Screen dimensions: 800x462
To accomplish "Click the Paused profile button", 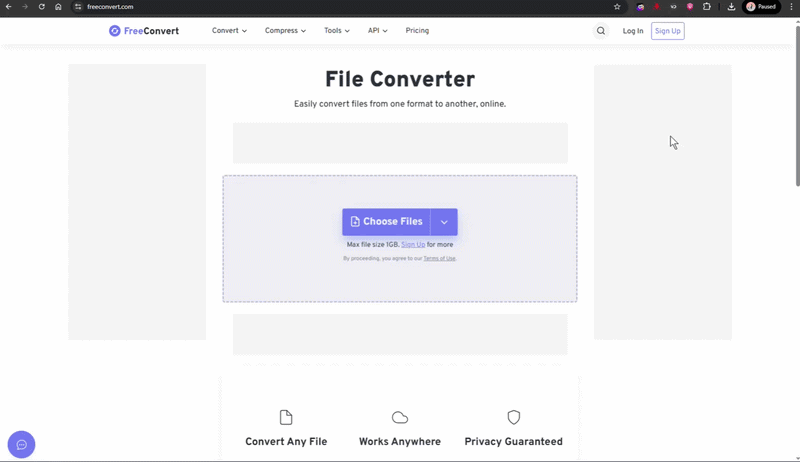I will (x=761, y=7).
